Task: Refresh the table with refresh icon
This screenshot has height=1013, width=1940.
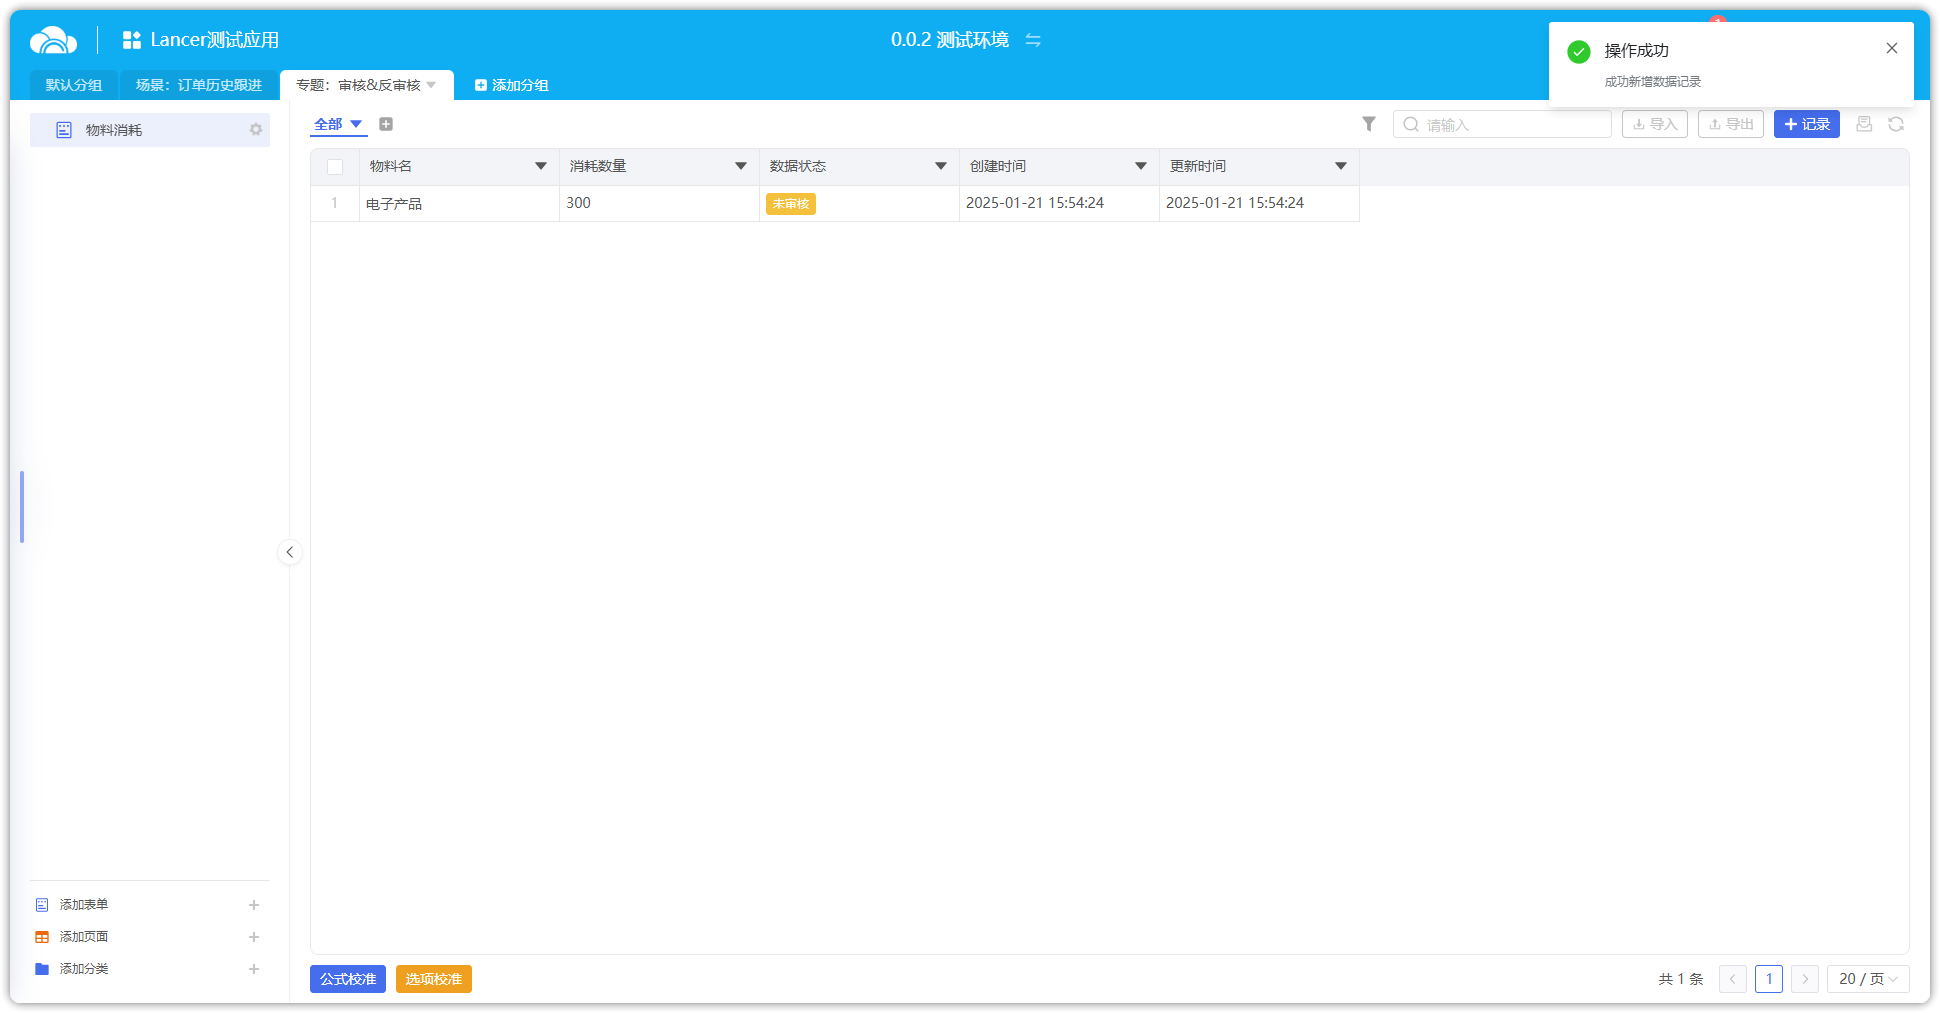Action: [1896, 124]
